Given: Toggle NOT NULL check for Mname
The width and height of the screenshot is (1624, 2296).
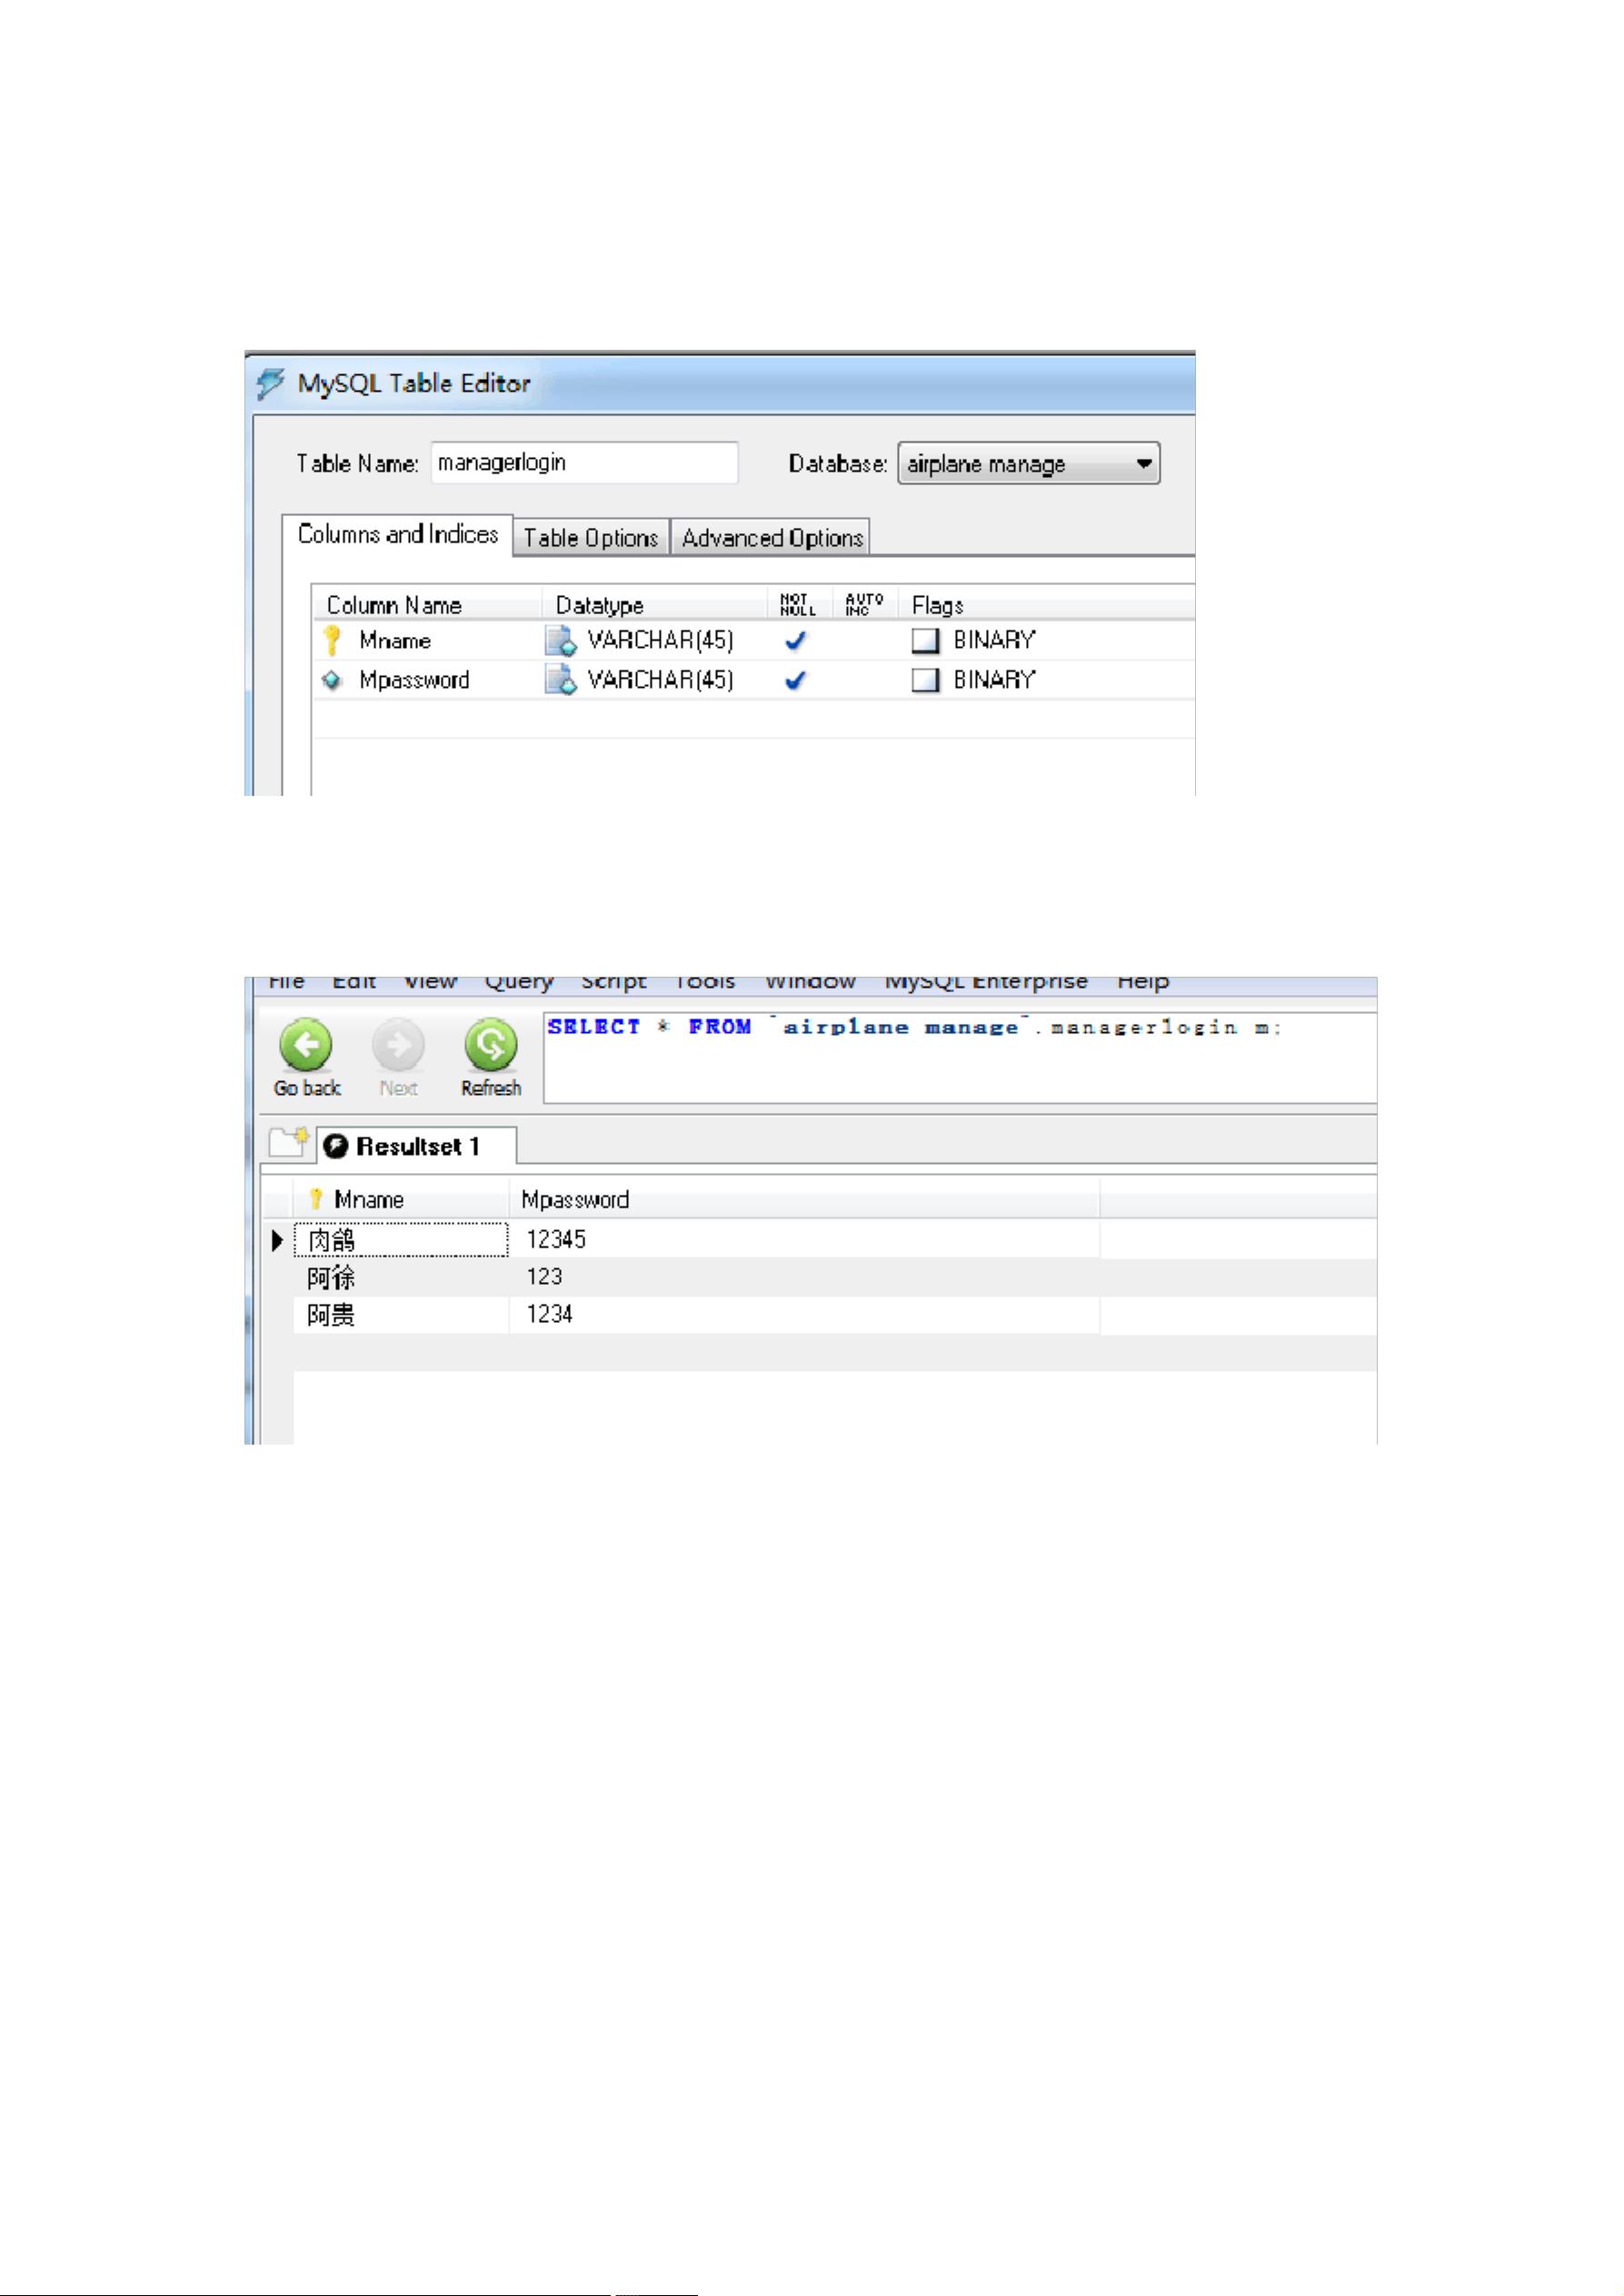Looking at the screenshot, I should click(x=796, y=641).
